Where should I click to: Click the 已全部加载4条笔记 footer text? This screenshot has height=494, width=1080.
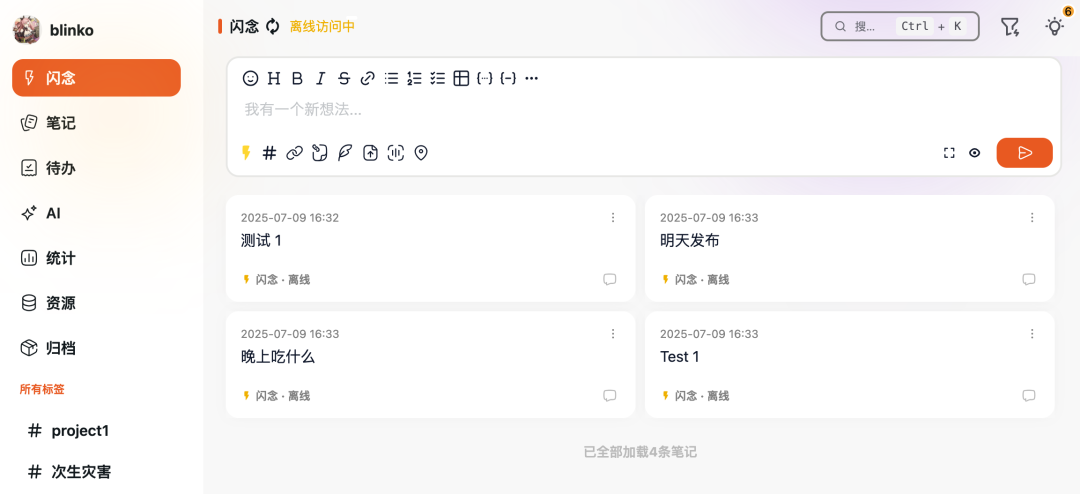640,453
